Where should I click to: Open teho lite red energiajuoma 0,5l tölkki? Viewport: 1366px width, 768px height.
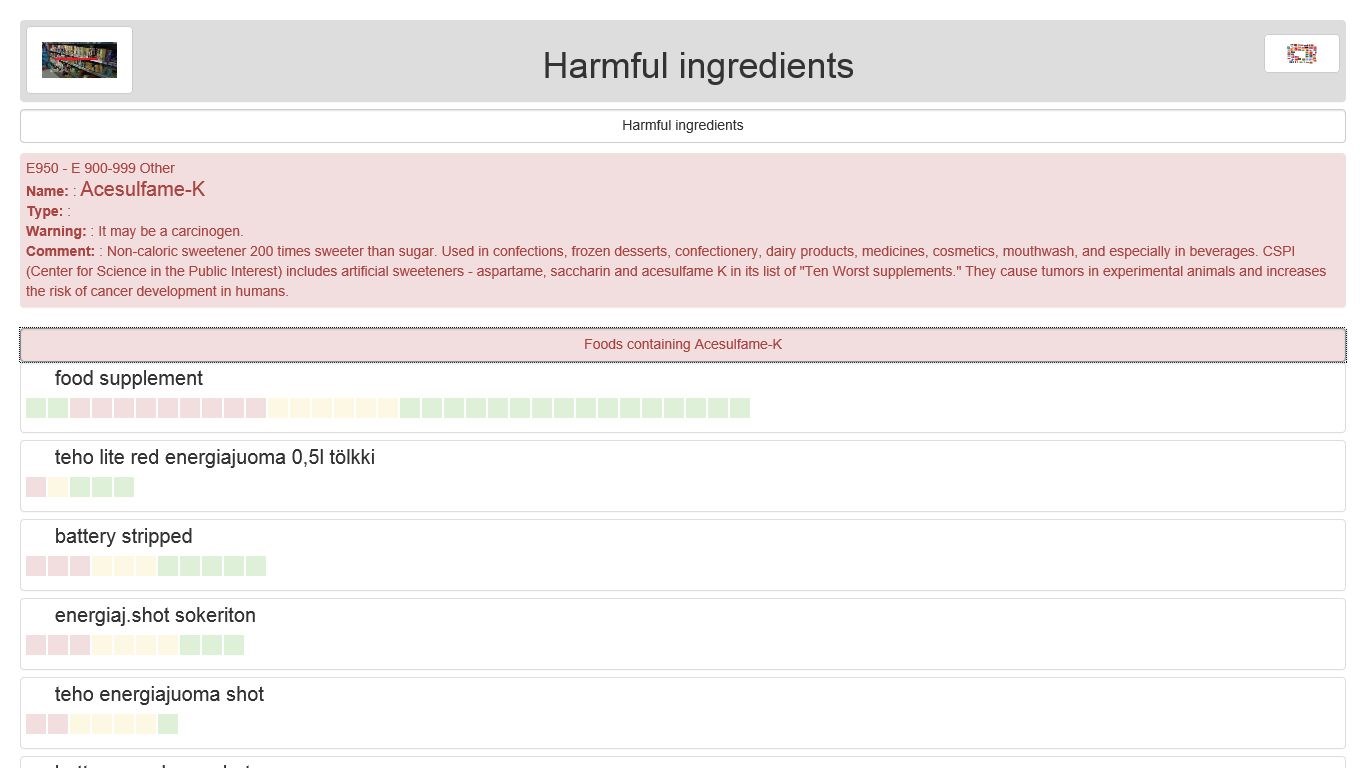215,457
